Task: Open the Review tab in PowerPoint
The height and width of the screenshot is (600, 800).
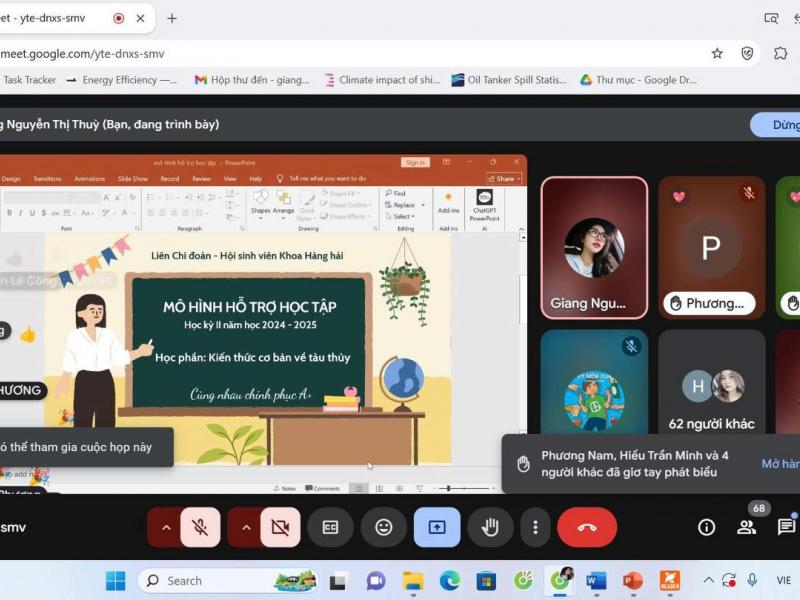Action: [x=202, y=179]
